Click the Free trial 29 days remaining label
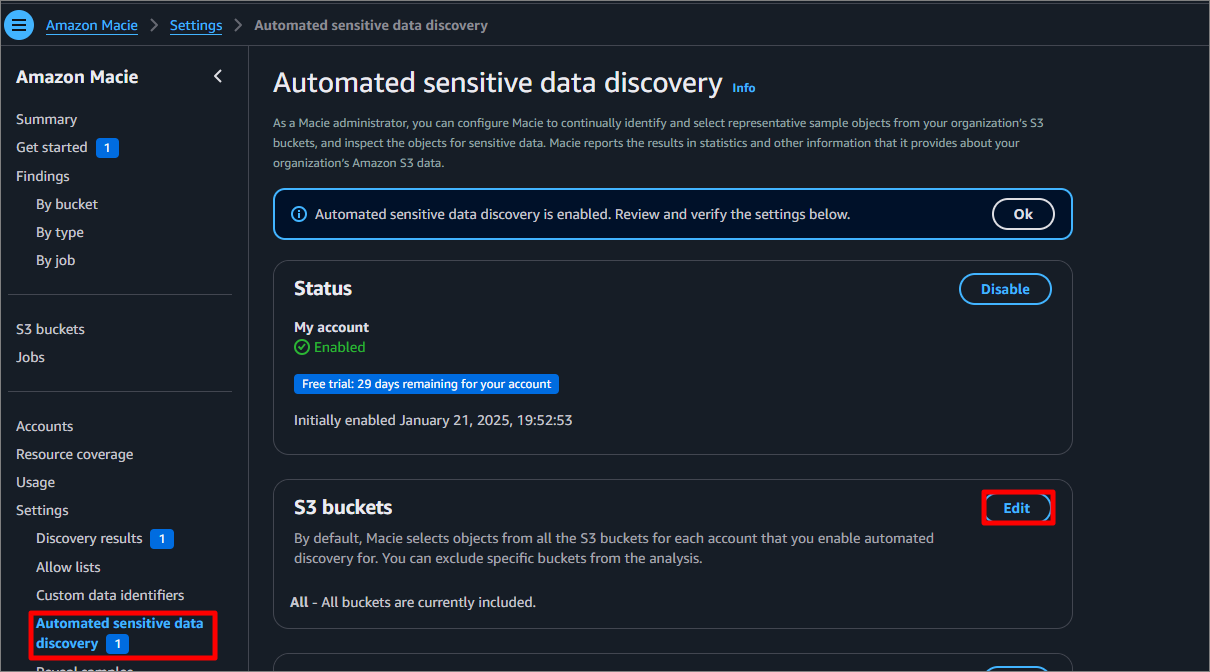This screenshot has height=672, width=1210. point(426,384)
